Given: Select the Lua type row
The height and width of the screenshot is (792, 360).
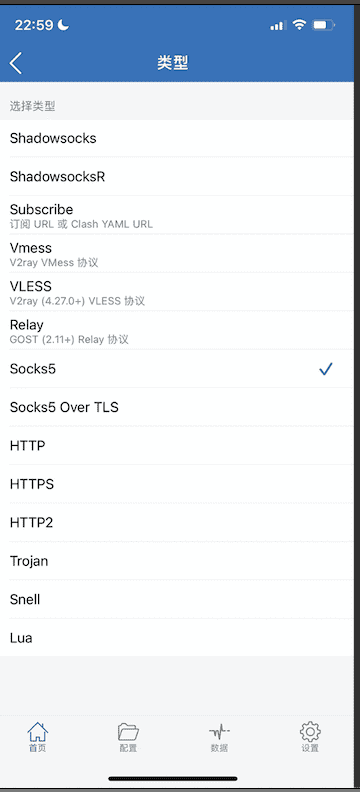Looking at the screenshot, I should pyautogui.click(x=177, y=637).
